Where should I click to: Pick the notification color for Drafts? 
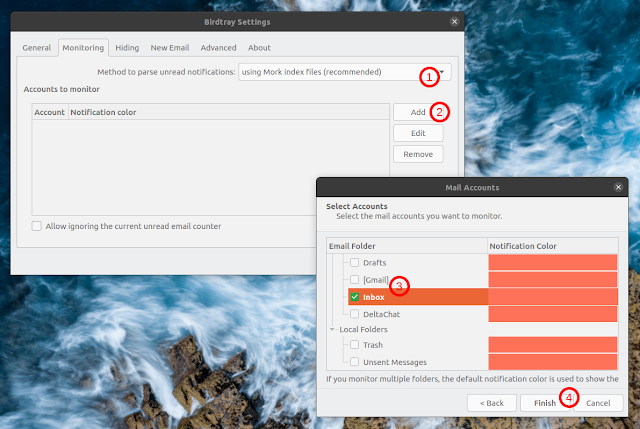tap(552, 262)
